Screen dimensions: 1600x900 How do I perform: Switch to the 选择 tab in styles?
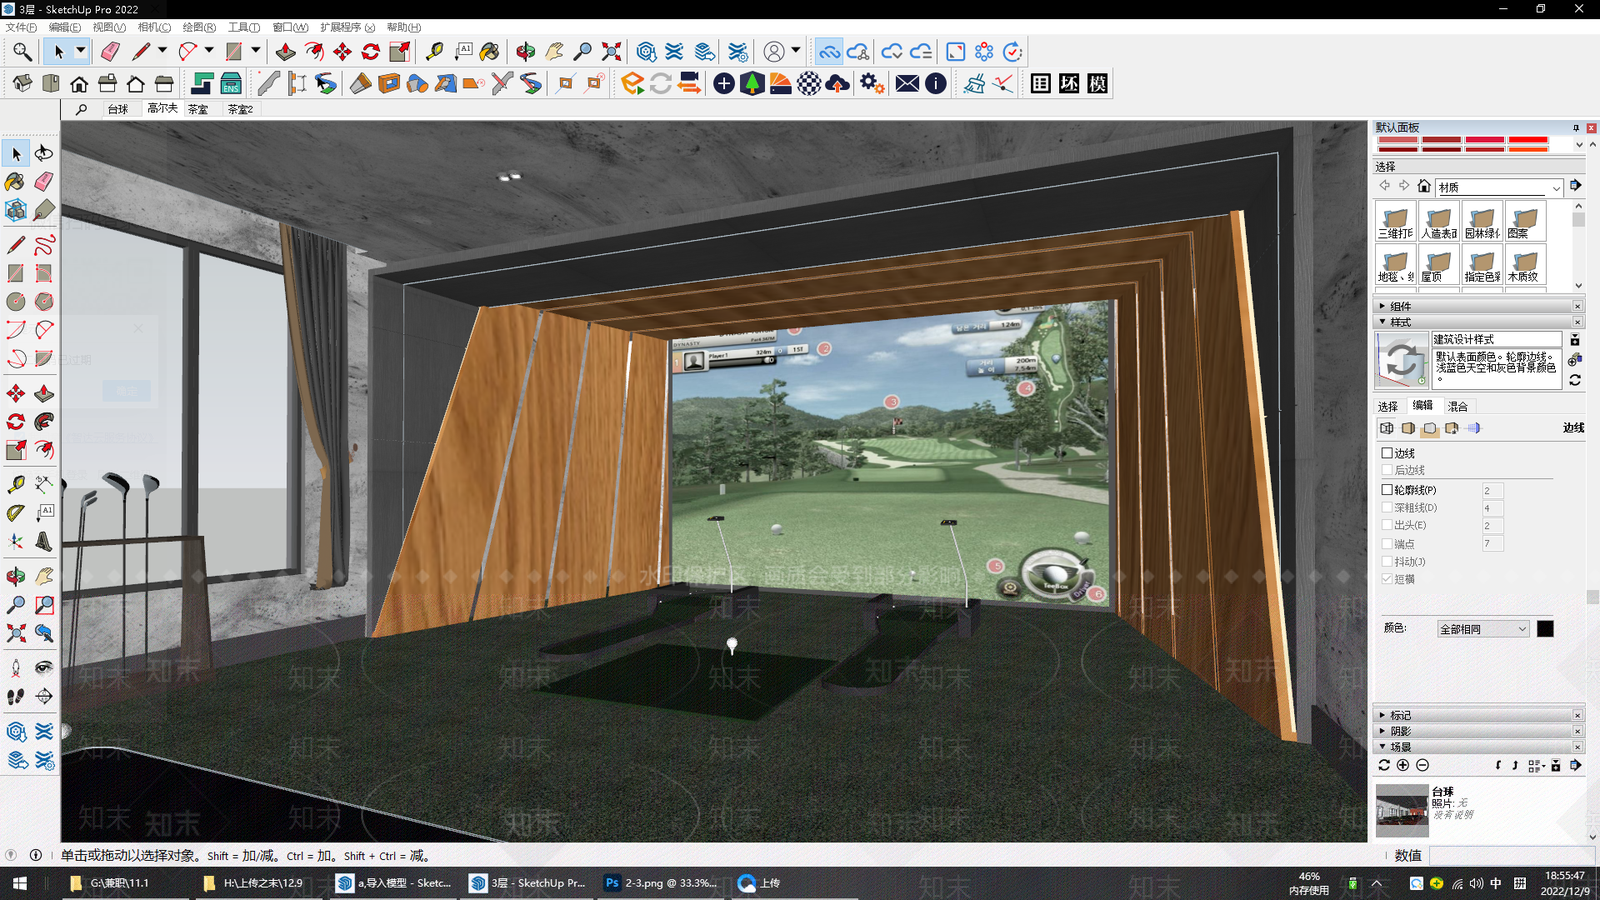tap(1388, 406)
